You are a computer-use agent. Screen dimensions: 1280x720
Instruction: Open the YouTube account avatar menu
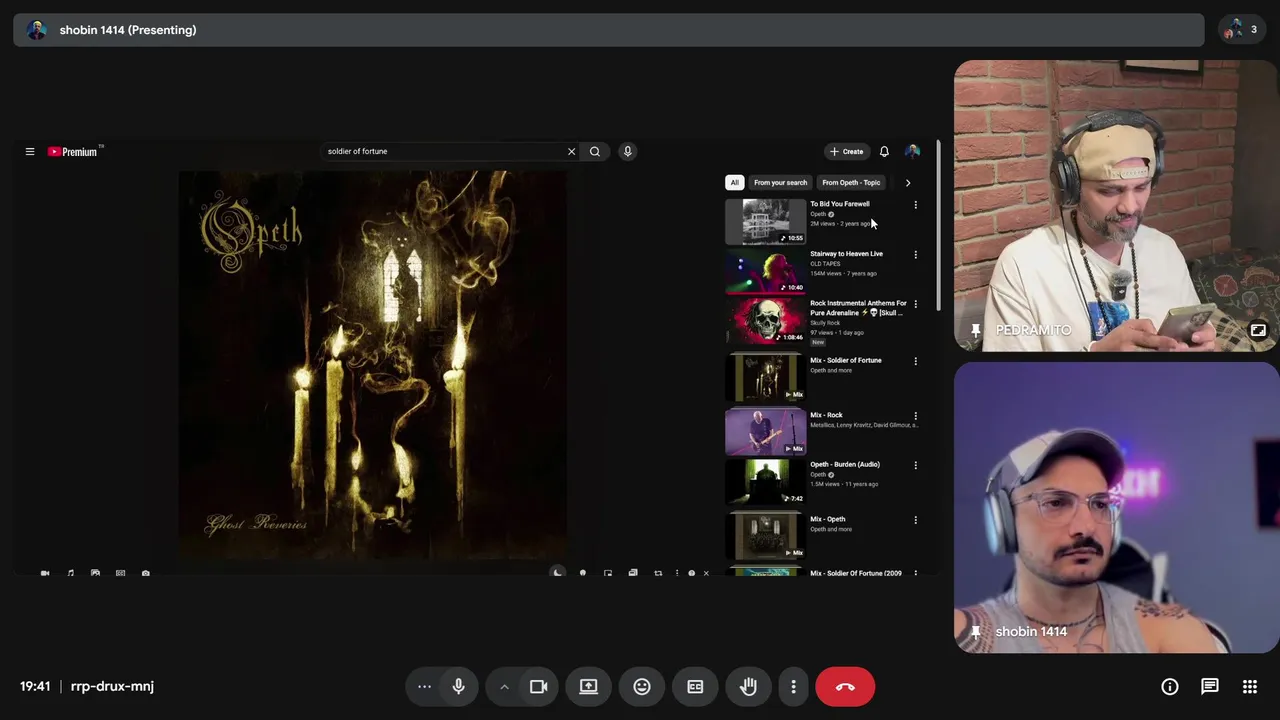pos(912,152)
